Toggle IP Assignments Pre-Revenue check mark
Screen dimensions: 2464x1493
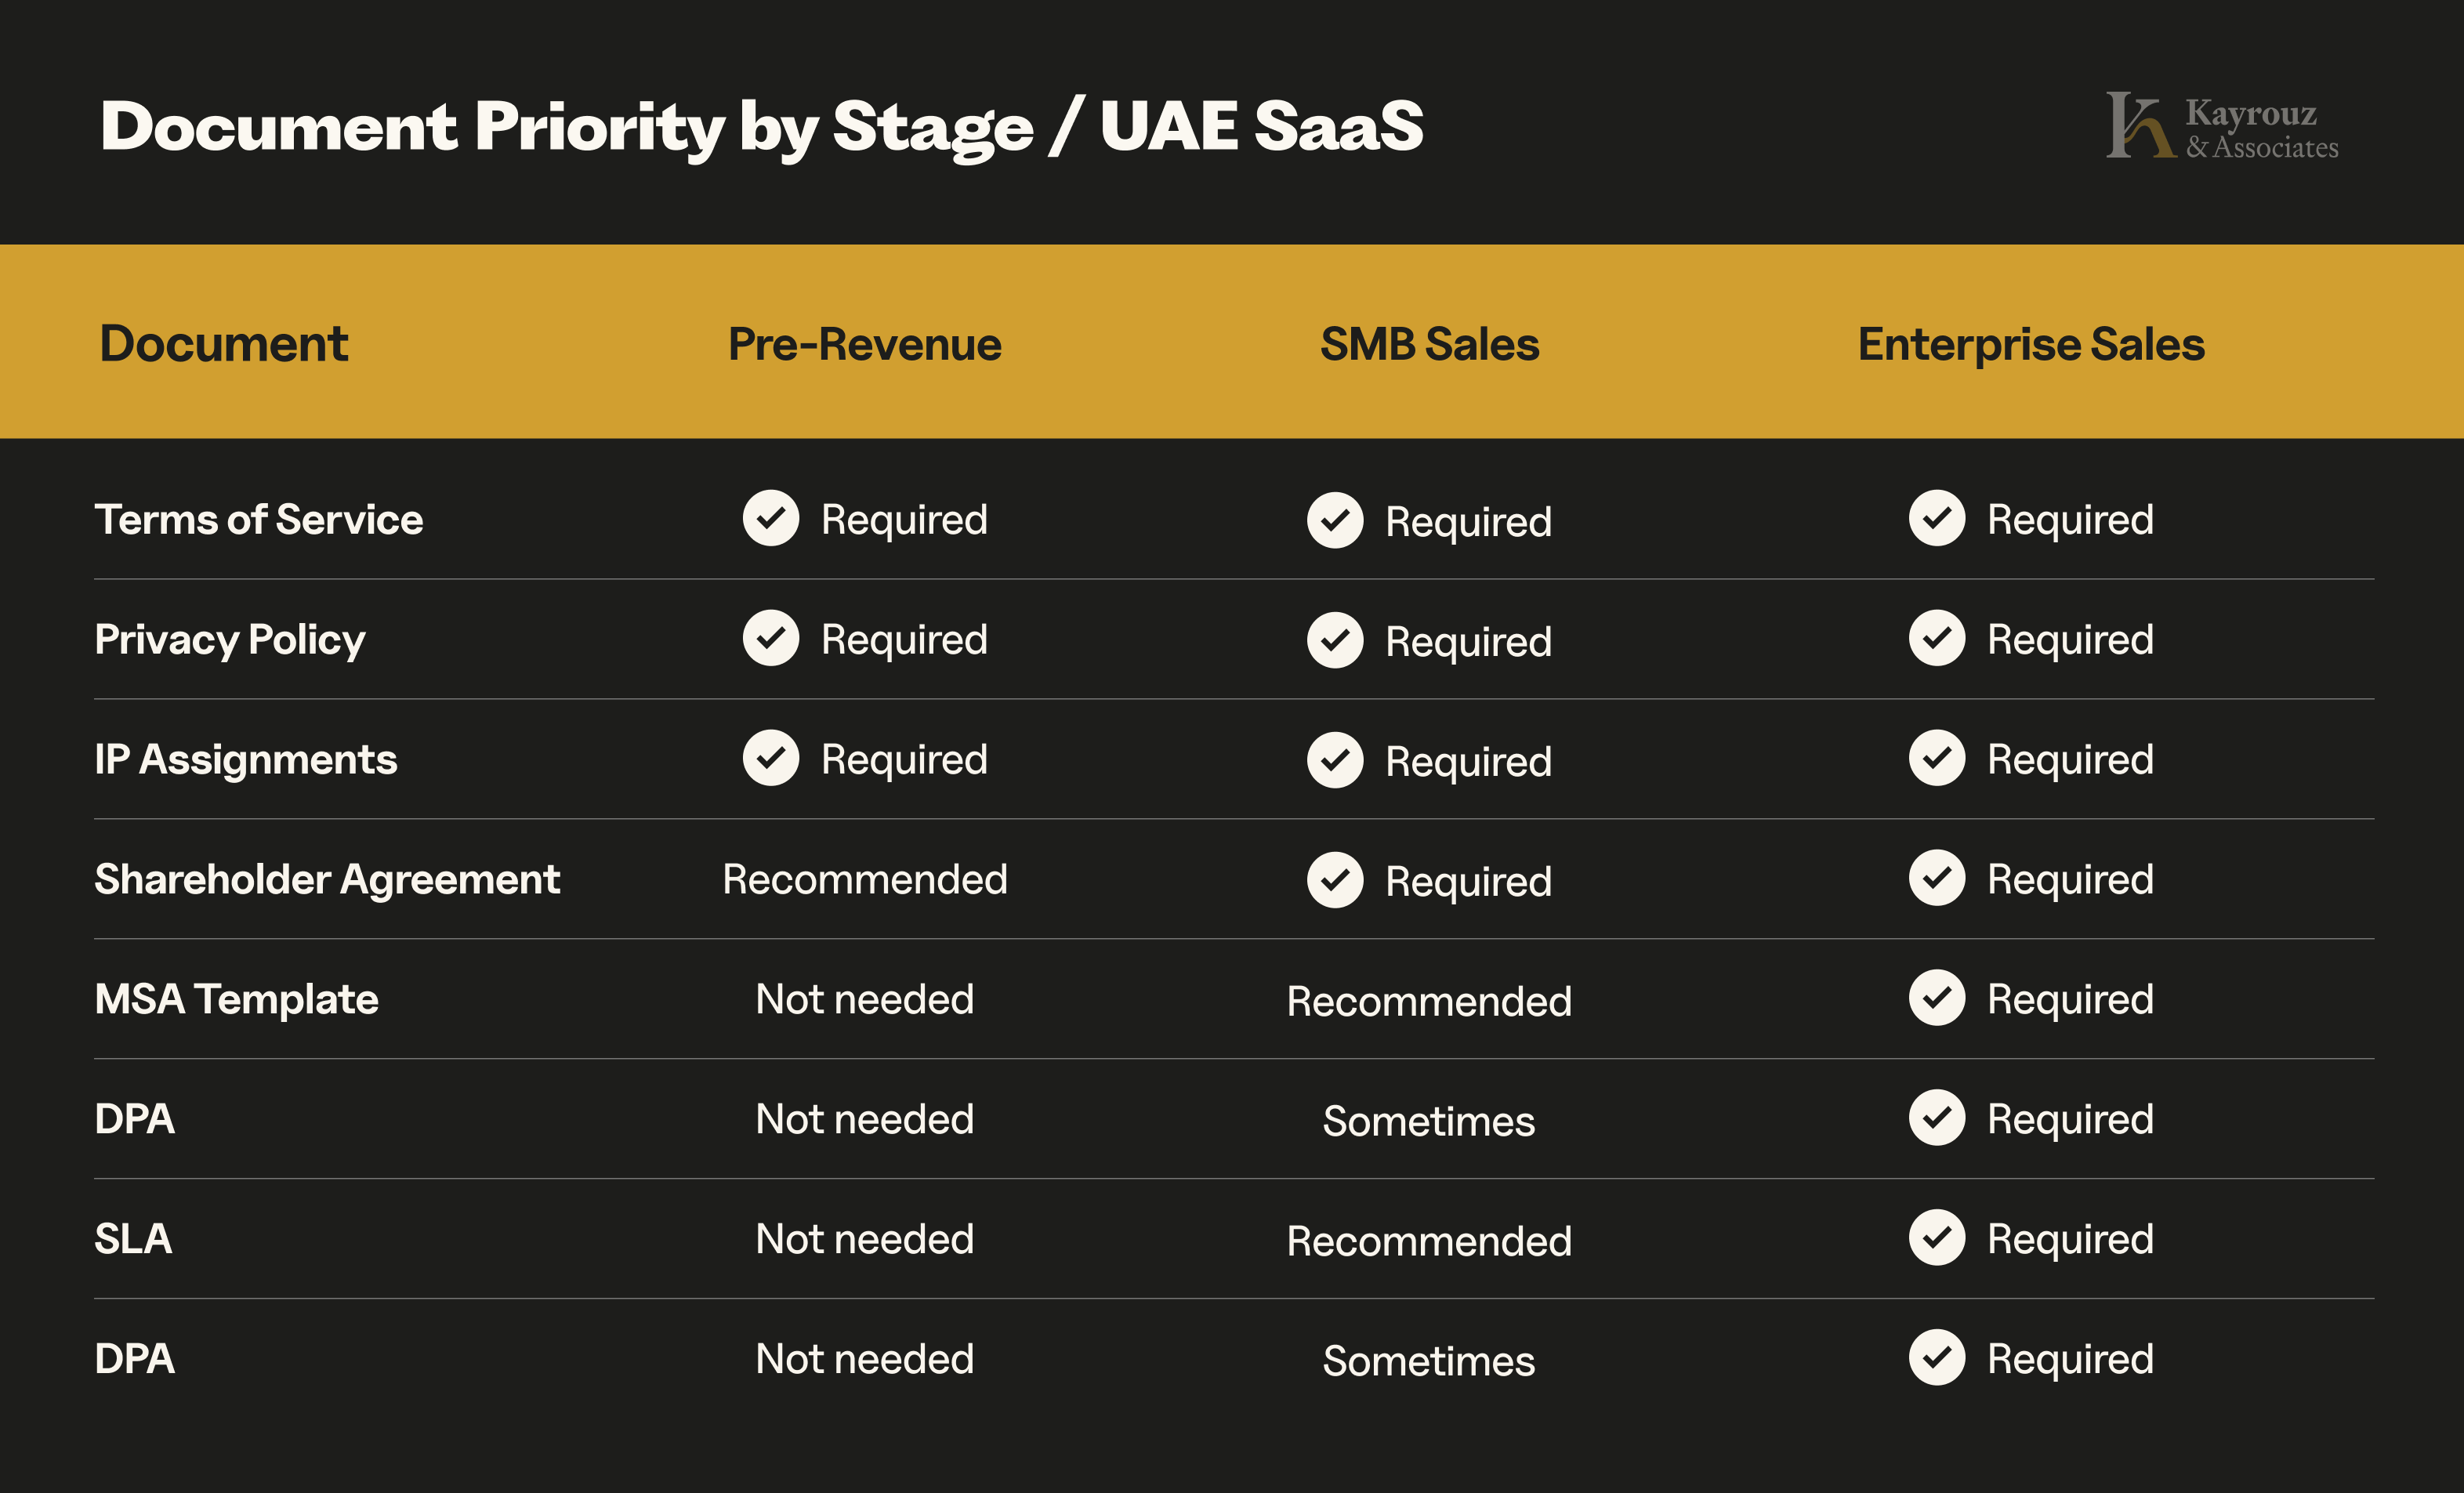tap(770, 758)
